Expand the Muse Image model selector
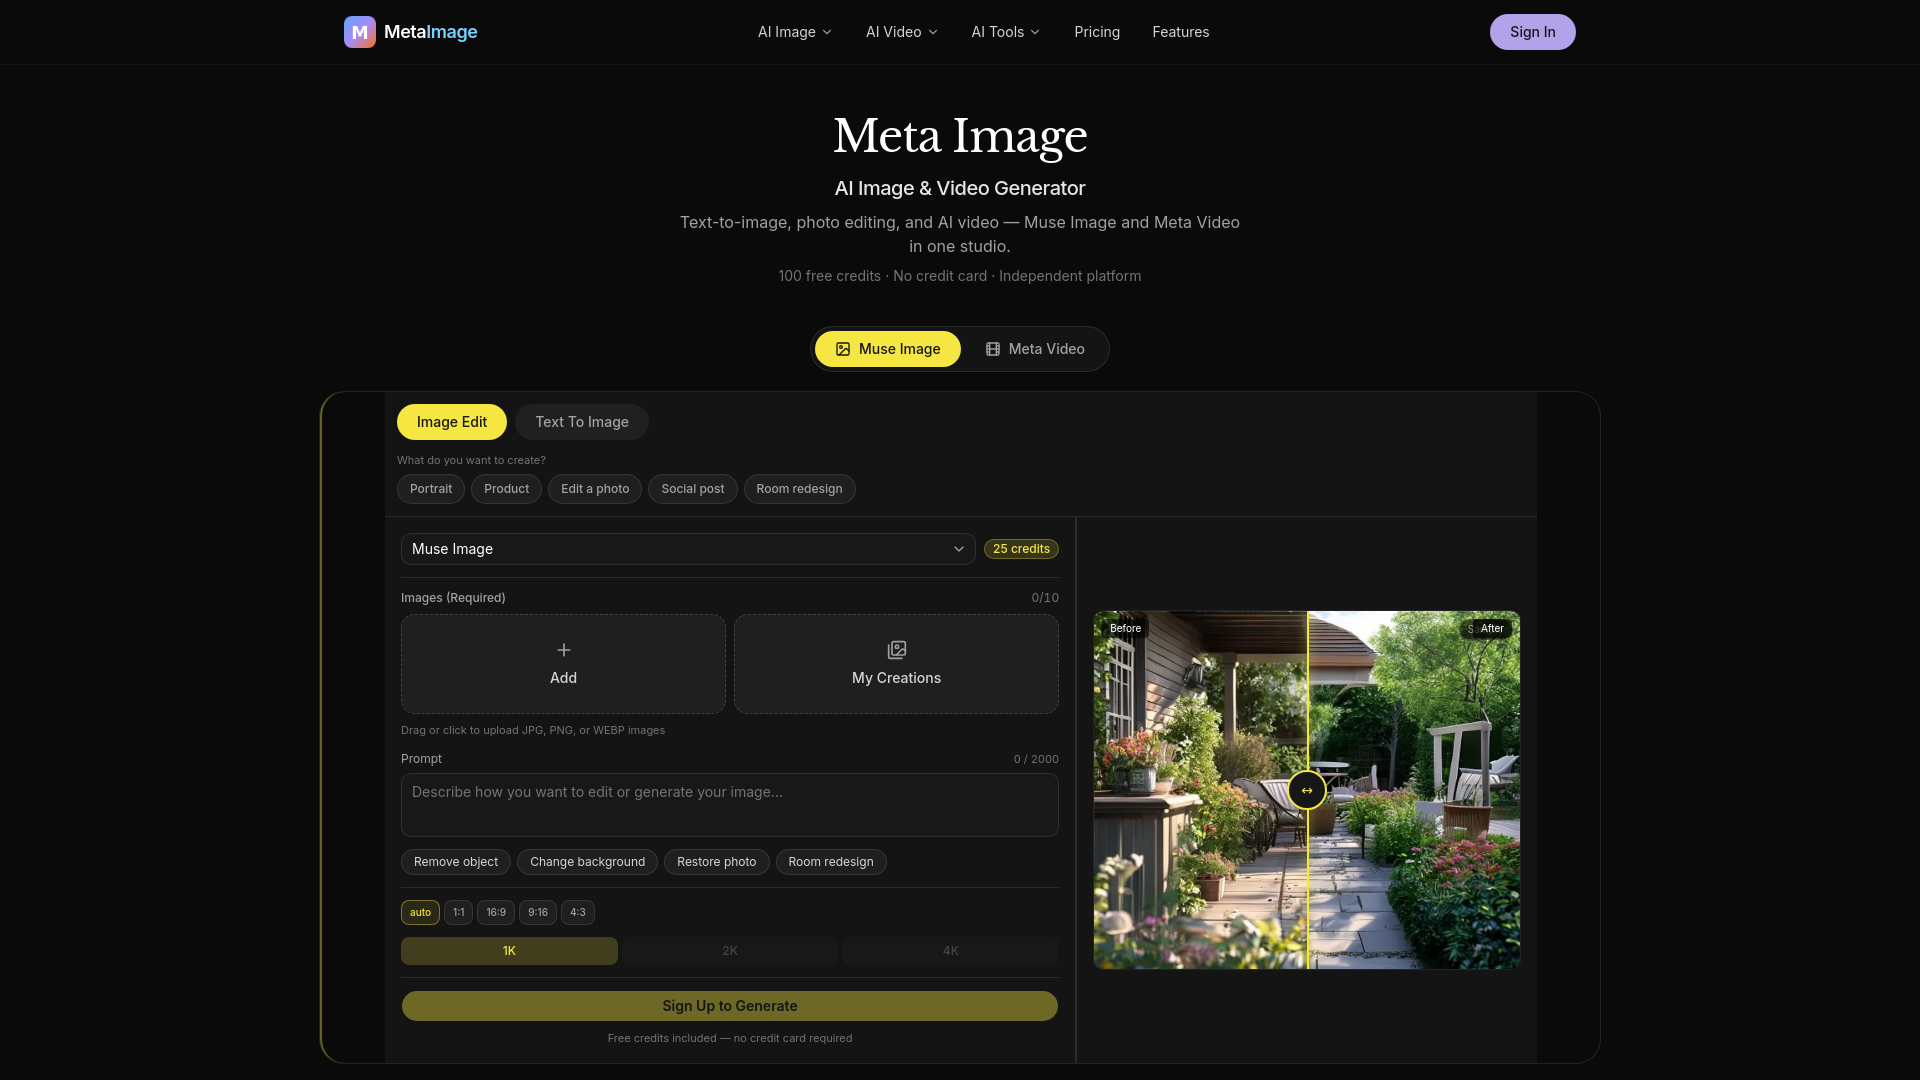The height and width of the screenshot is (1080, 1920). point(688,549)
